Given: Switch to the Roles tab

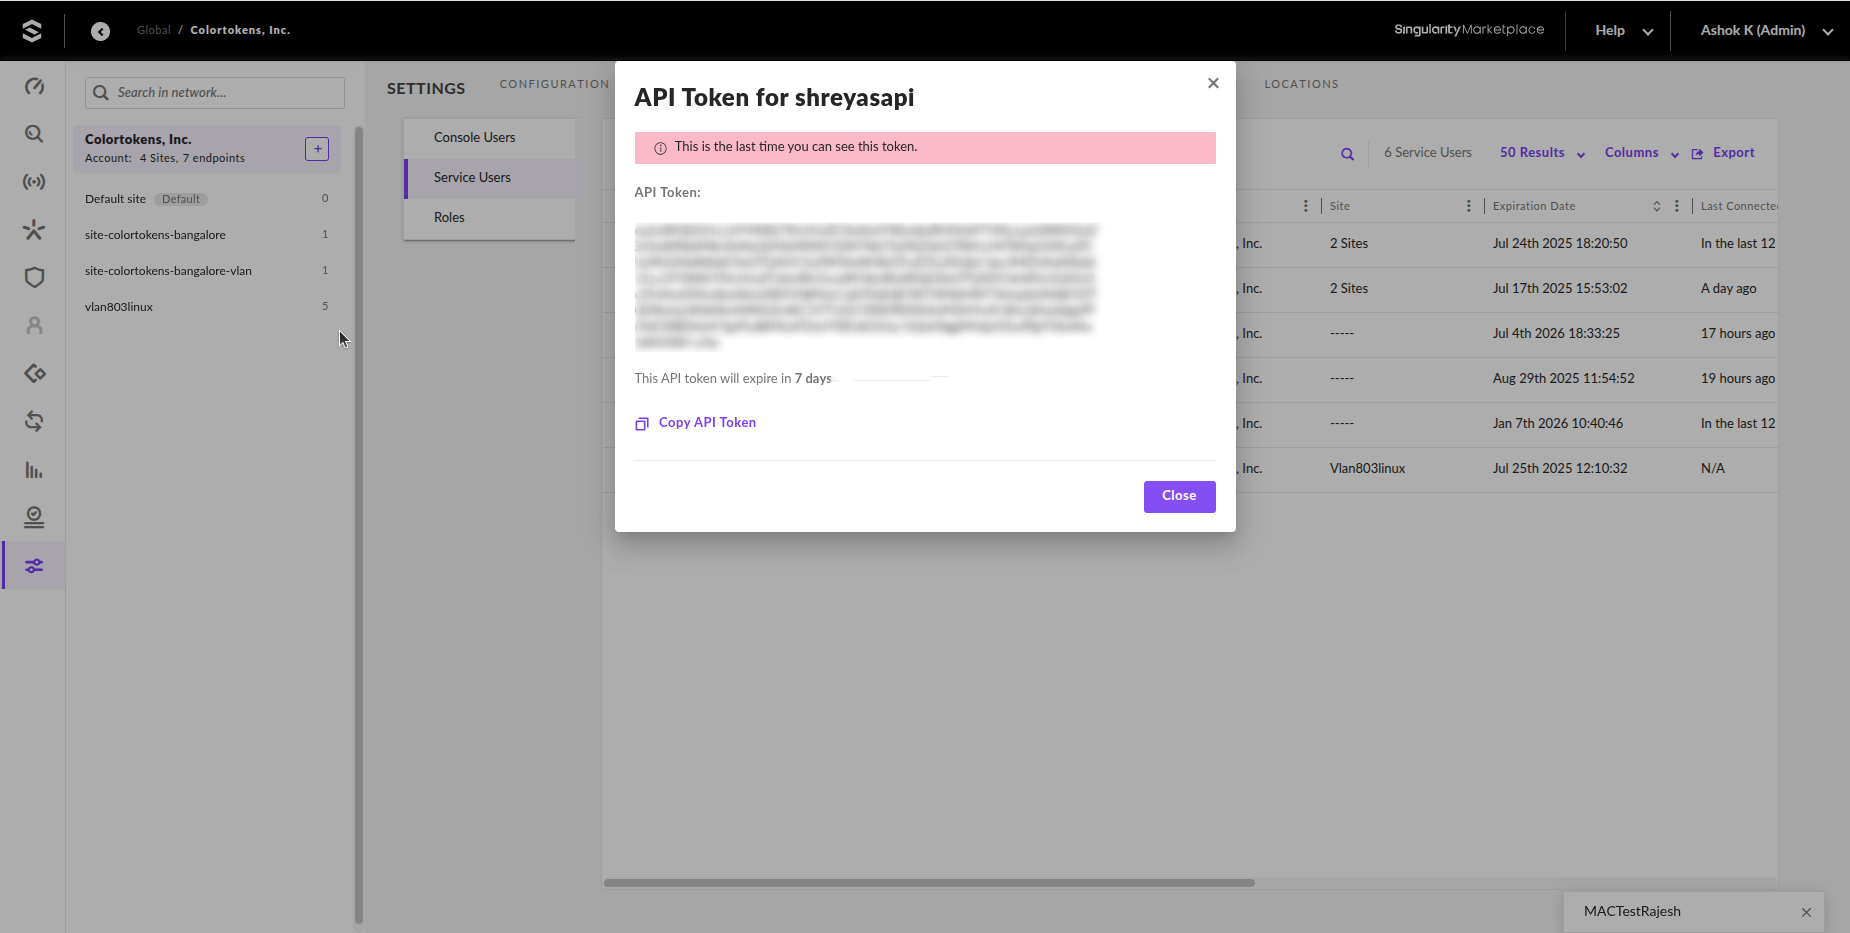Looking at the screenshot, I should [x=449, y=217].
